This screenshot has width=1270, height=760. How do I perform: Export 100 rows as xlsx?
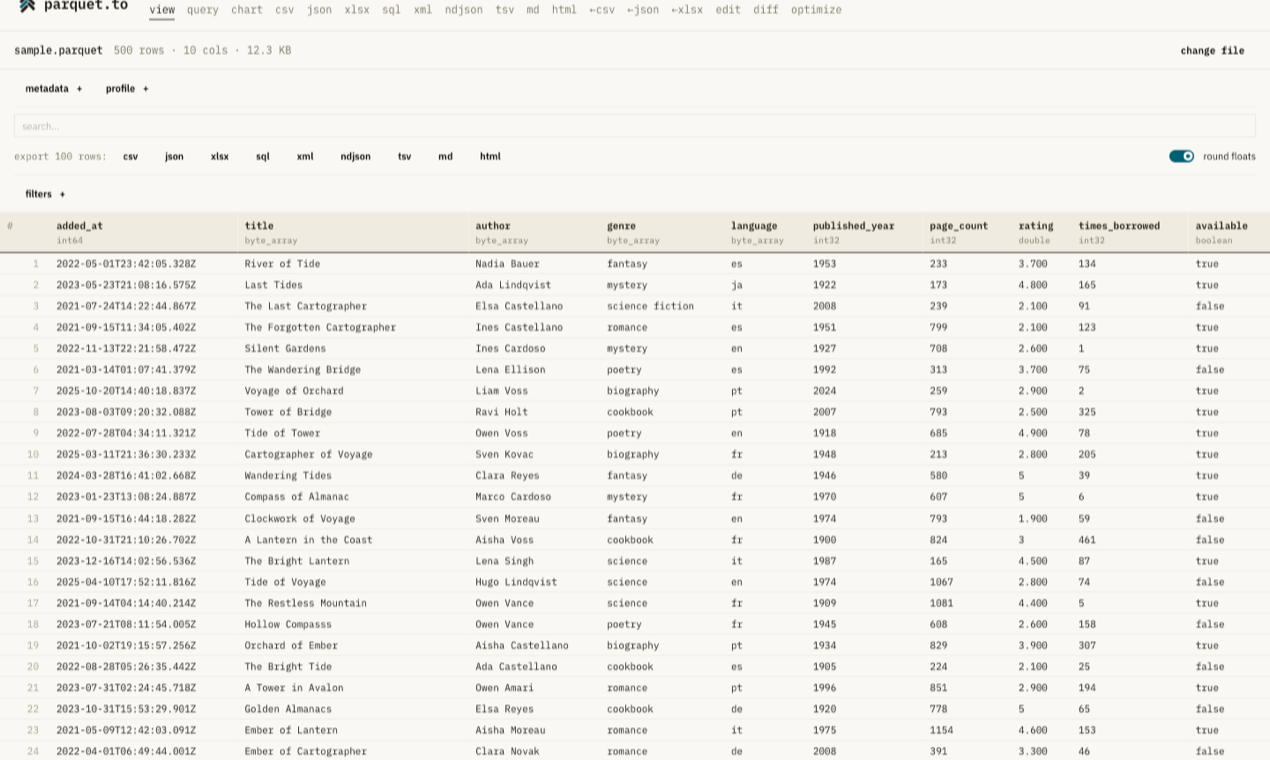point(220,157)
